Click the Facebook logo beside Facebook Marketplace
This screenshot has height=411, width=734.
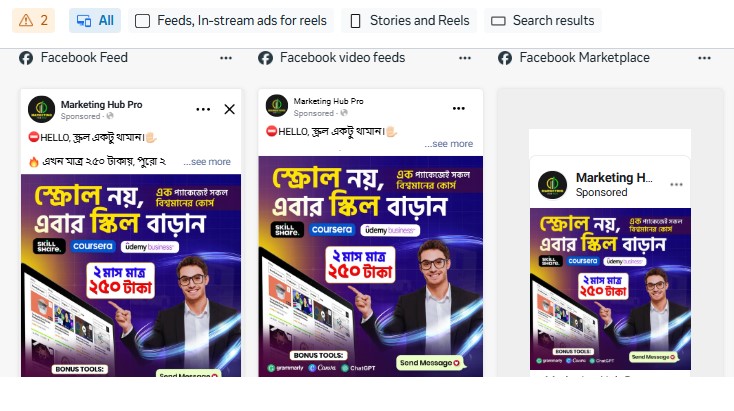505,58
